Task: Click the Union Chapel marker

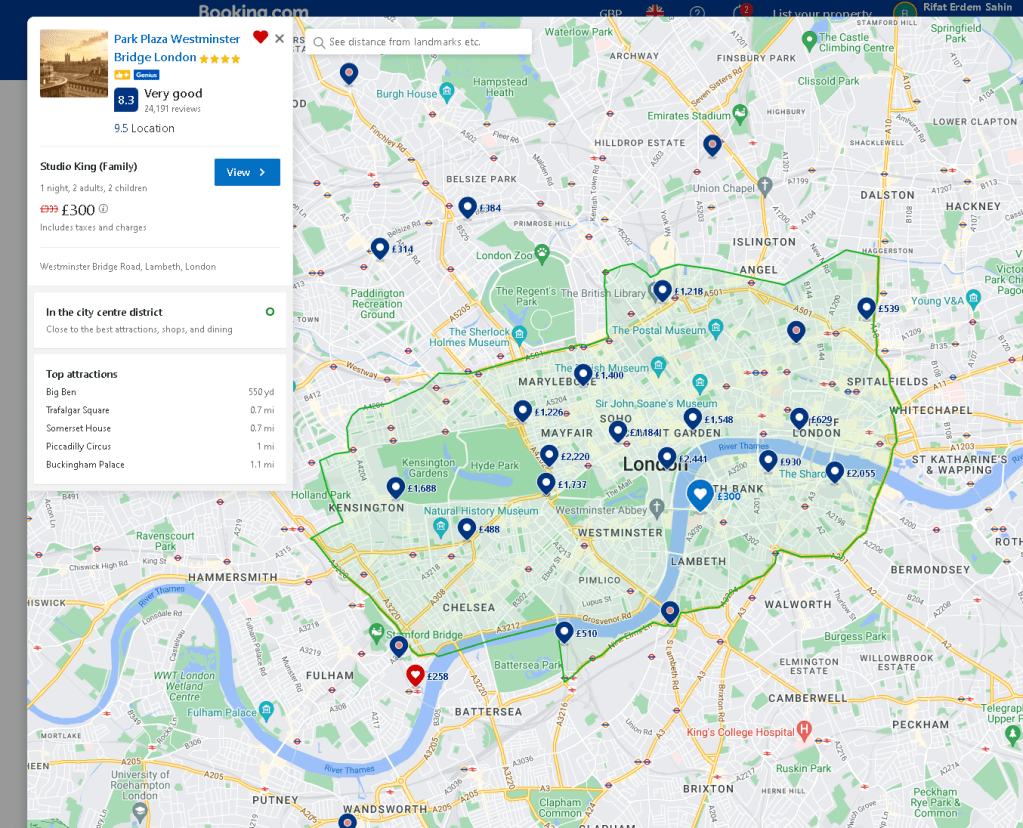Action: pyautogui.click(x=765, y=186)
